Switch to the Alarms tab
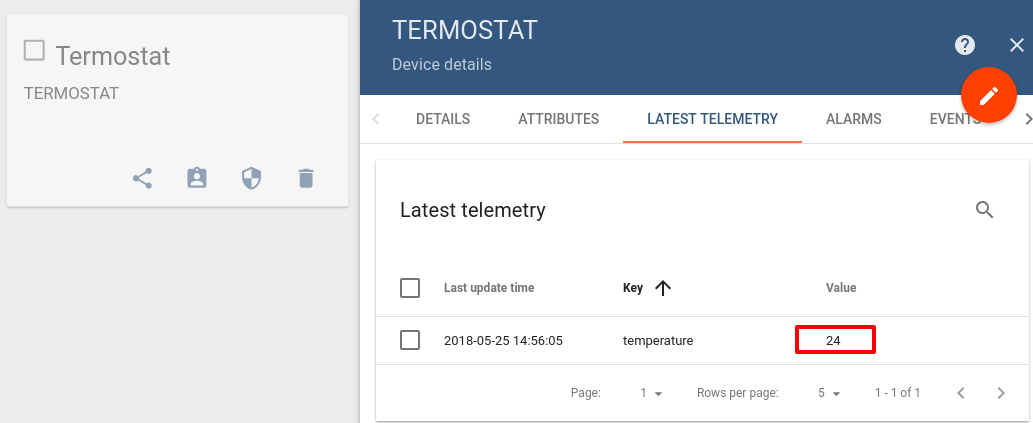The height and width of the screenshot is (423, 1033). [854, 119]
